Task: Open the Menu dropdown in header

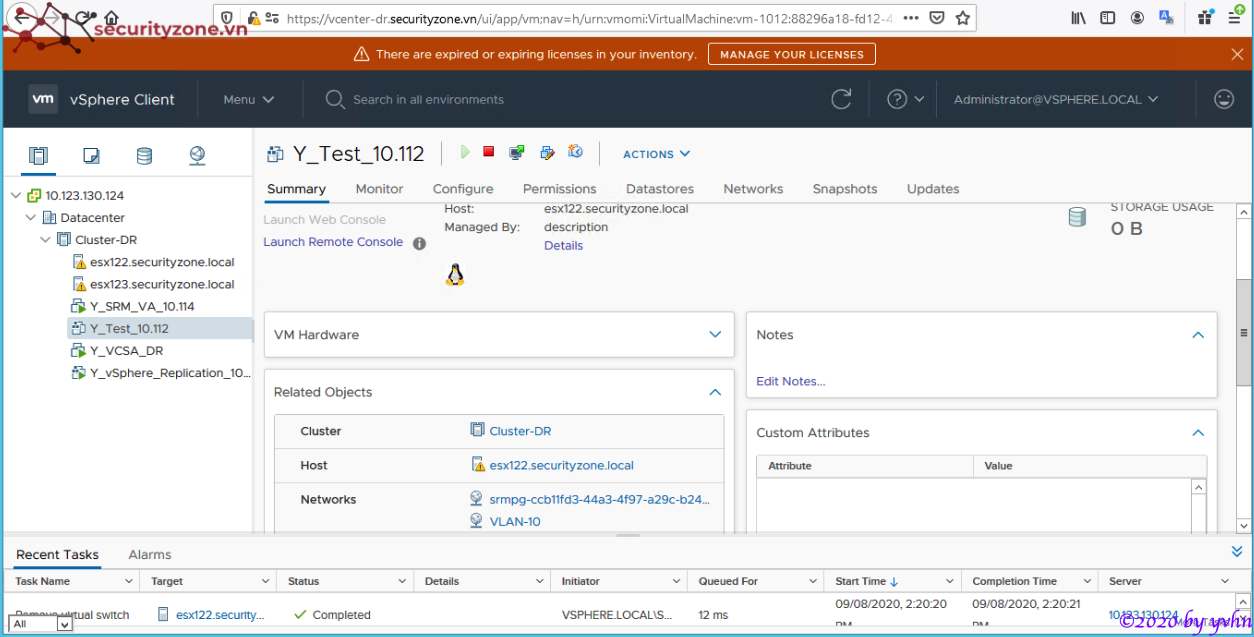Action: pyautogui.click(x=249, y=99)
